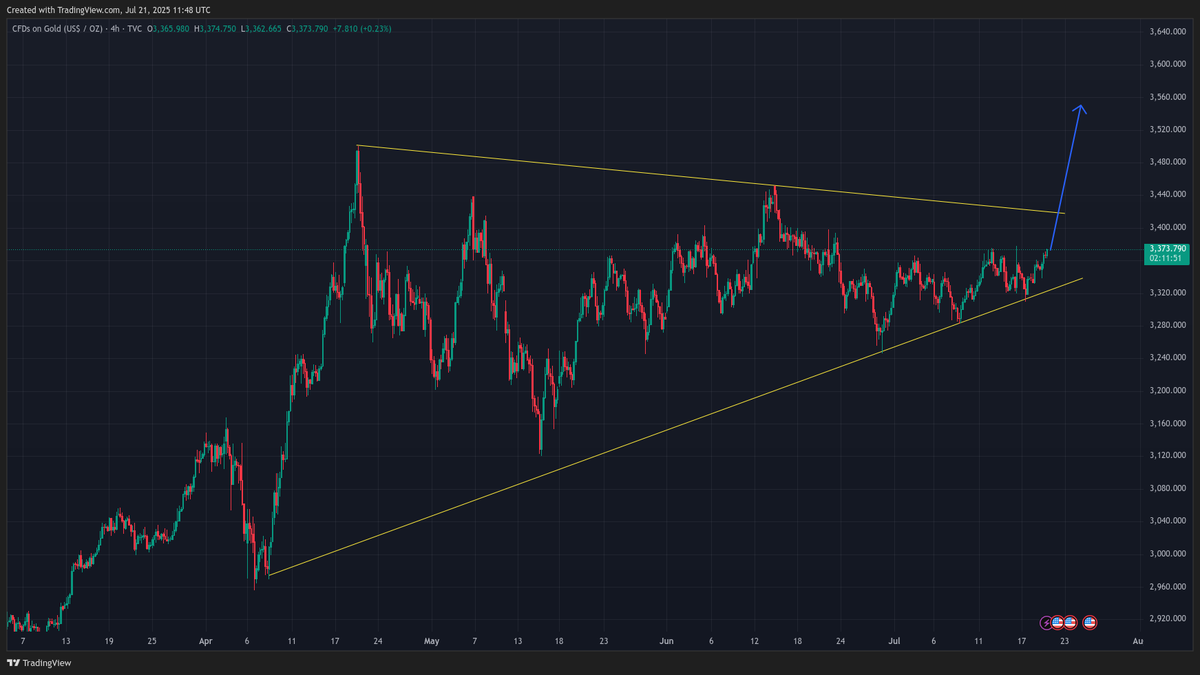Screen dimensions: 1200x675
Task: Click the high value 3,374.750
Action: pos(218,28)
